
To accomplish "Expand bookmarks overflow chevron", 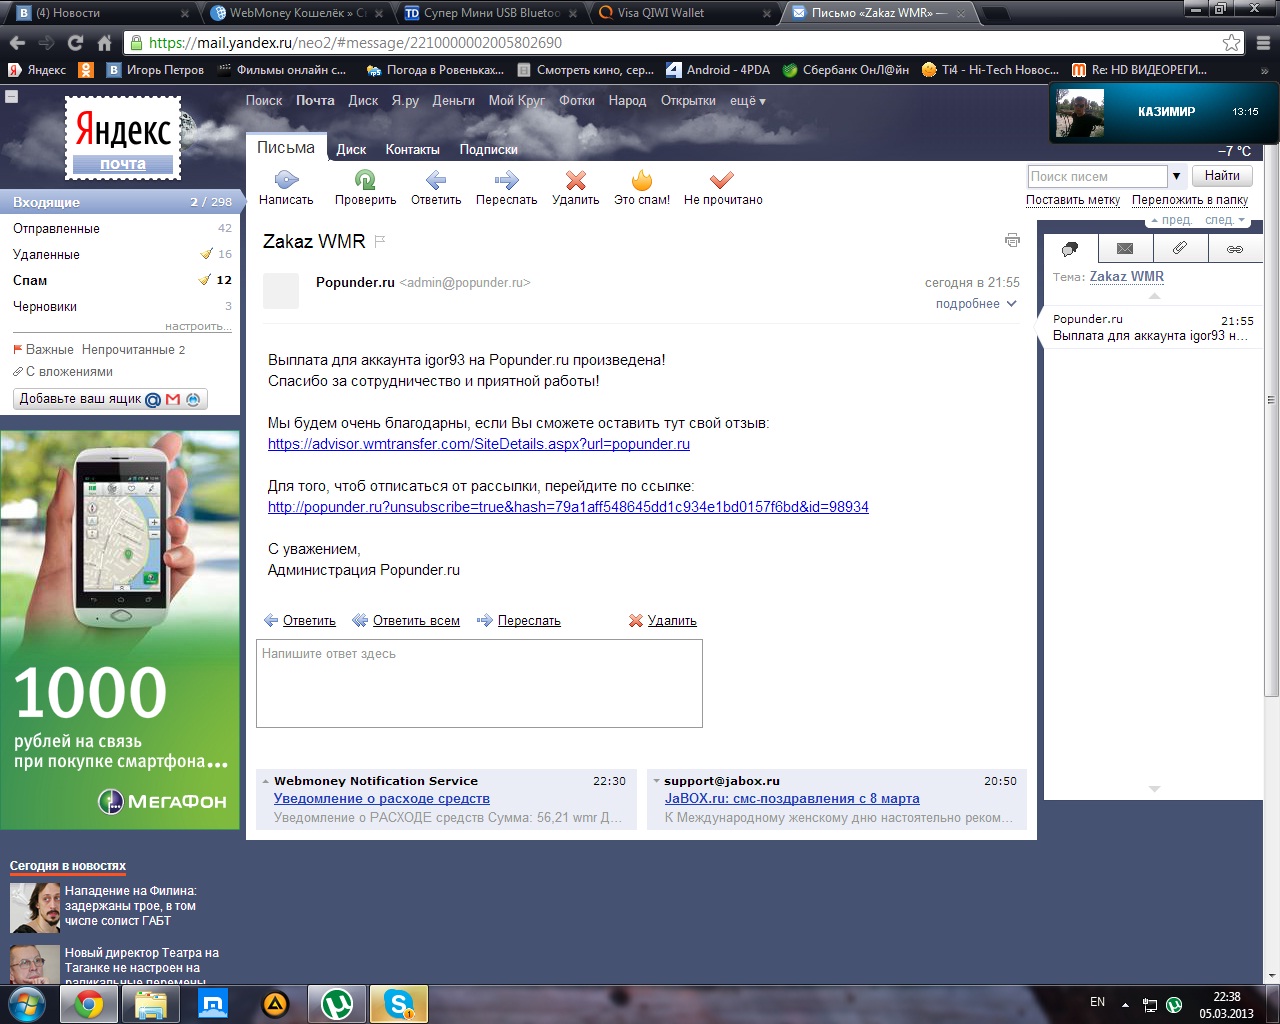I will (1265, 71).
